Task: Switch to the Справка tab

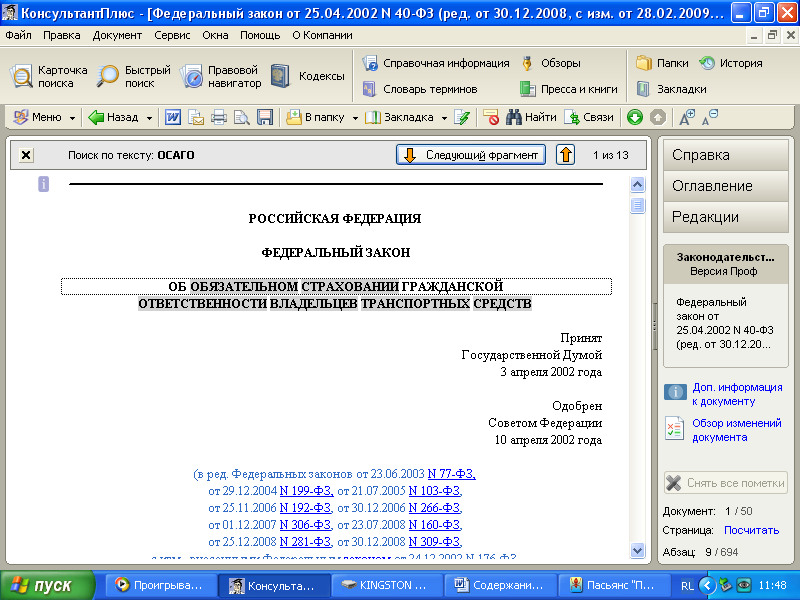Action: [x=726, y=155]
